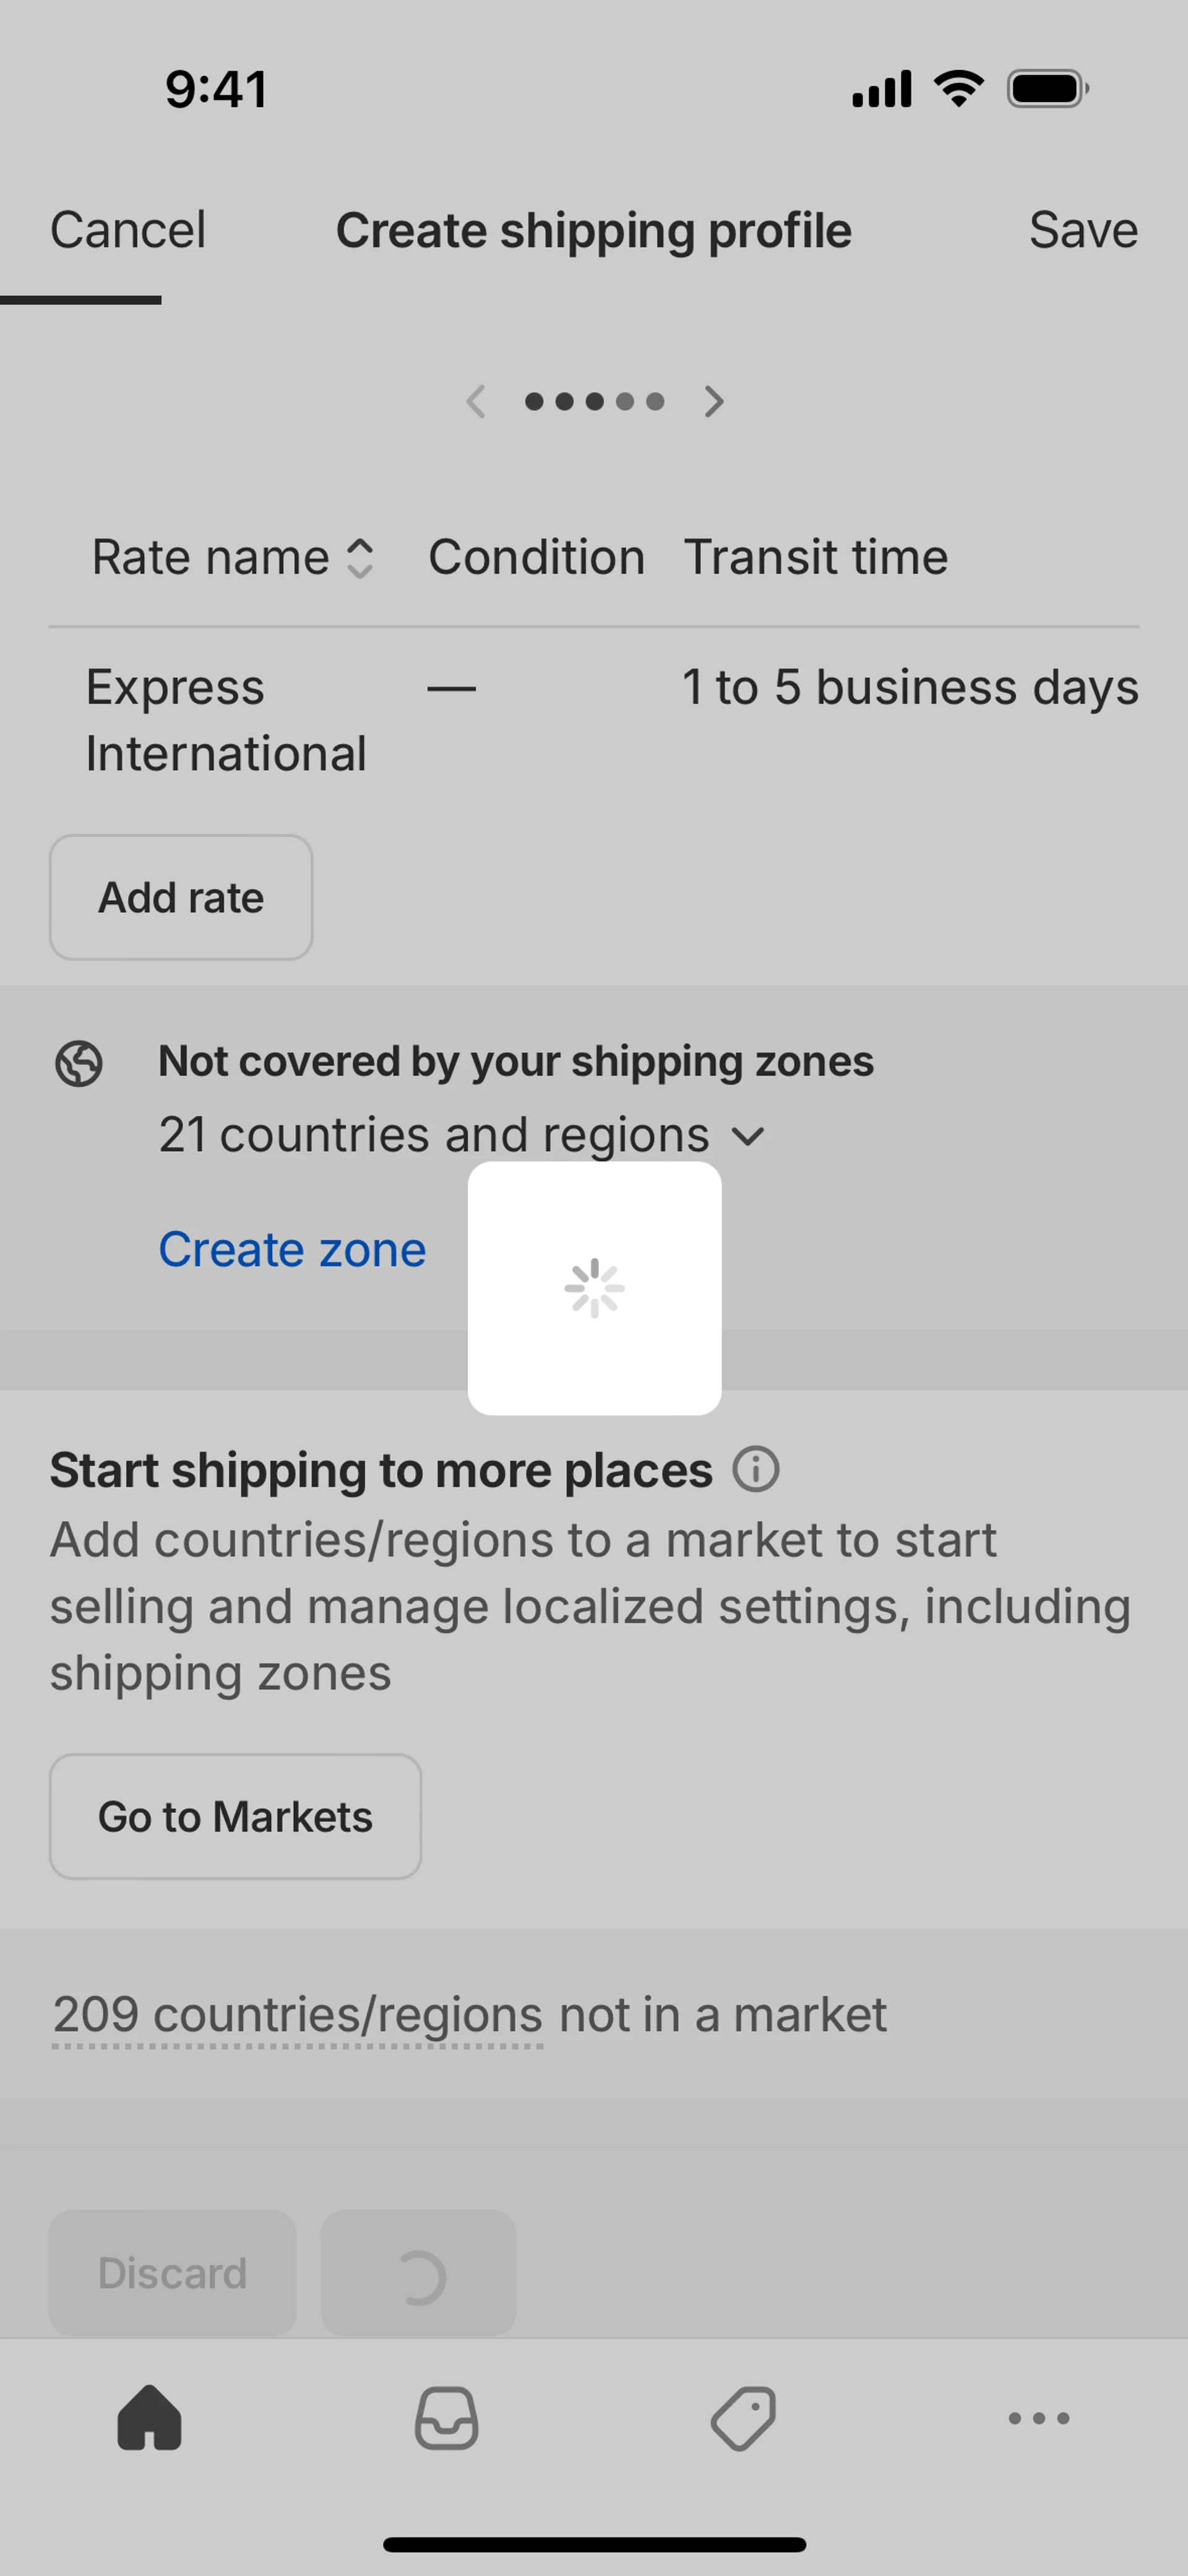
Task: Click the Transit time column header
Action: tap(815, 557)
